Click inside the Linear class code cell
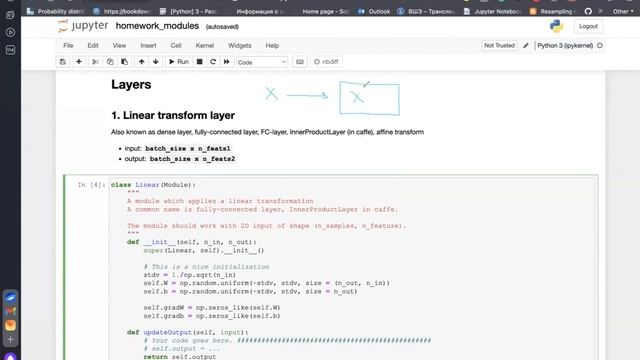Image resolution: width=640 pixels, height=360 pixels. (x=353, y=269)
